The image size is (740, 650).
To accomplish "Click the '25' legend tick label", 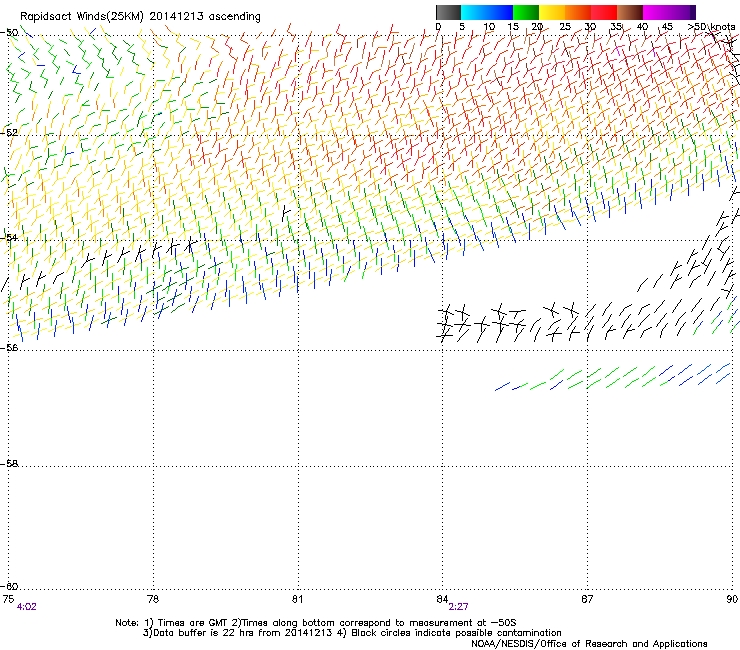I will (x=565, y=27).
